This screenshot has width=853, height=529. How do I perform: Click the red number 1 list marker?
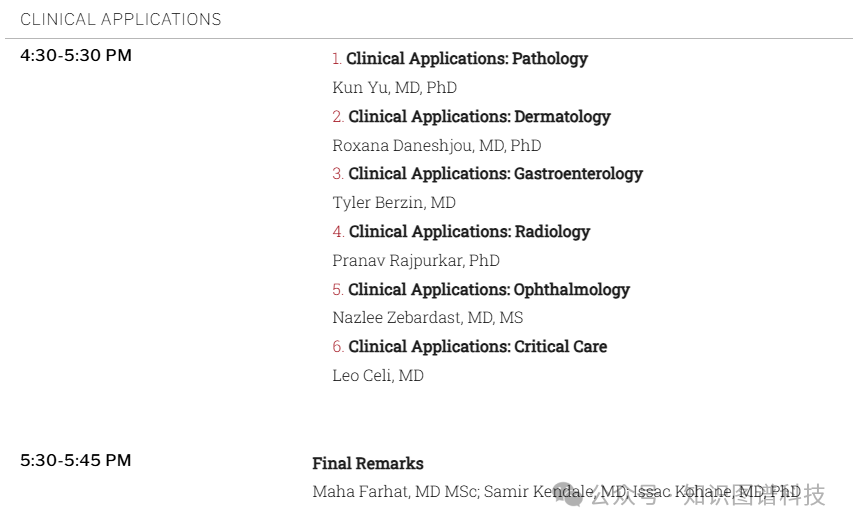click(337, 59)
